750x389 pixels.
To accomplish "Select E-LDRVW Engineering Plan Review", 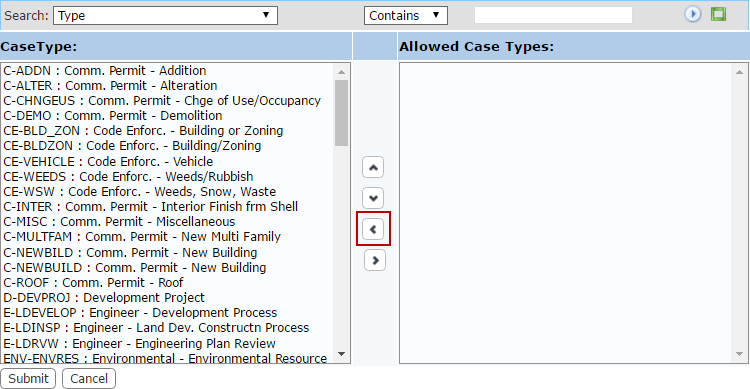I will [x=139, y=344].
